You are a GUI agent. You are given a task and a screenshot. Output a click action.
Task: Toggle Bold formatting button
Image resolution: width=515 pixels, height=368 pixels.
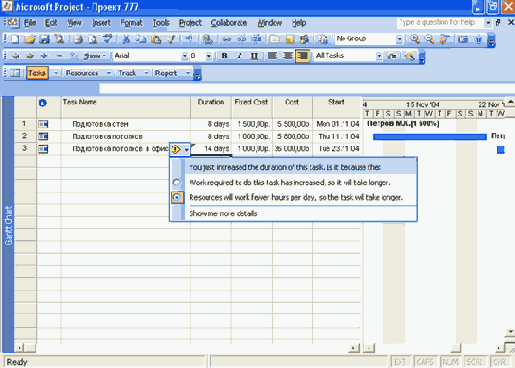coord(224,56)
